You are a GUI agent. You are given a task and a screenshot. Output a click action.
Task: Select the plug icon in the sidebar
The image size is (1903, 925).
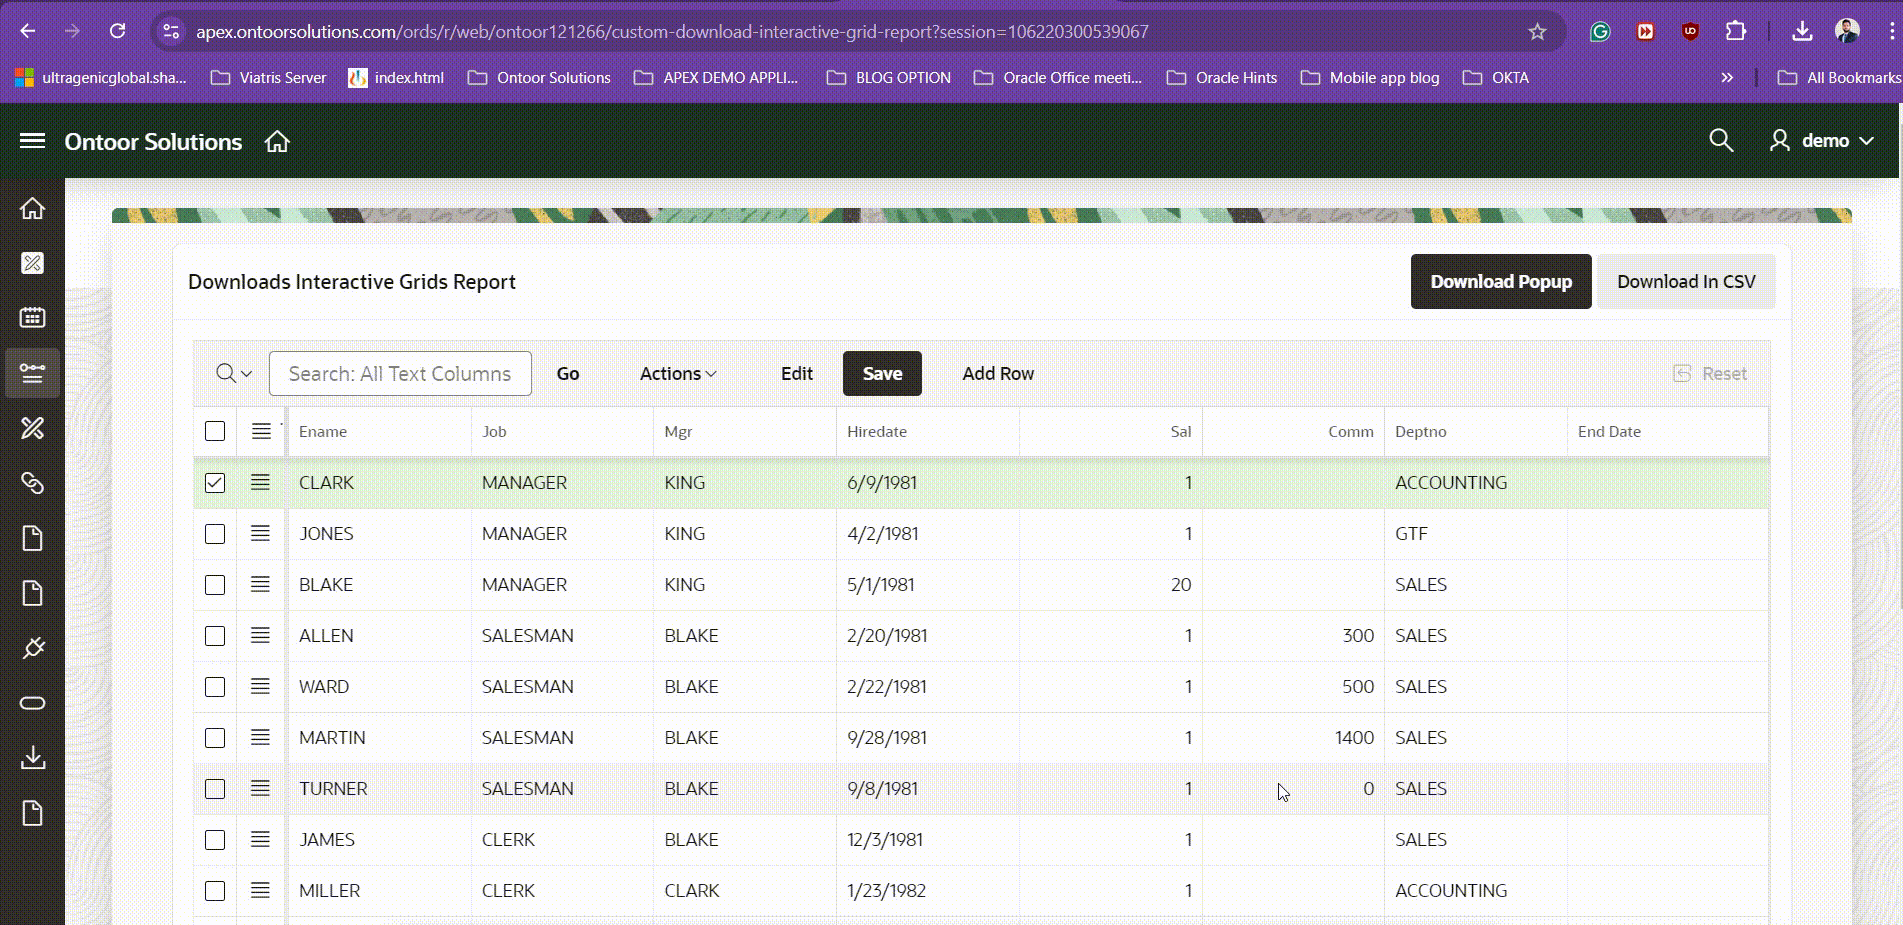[33, 648]
